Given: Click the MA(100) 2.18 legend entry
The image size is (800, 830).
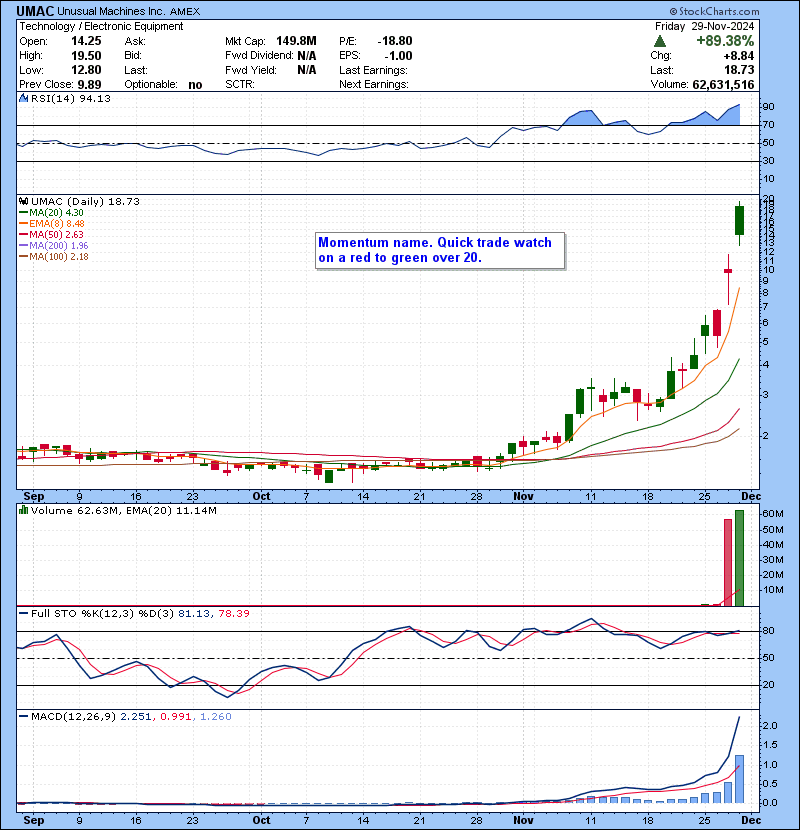Looking at the screenshot, I should [x=58, y=257].
